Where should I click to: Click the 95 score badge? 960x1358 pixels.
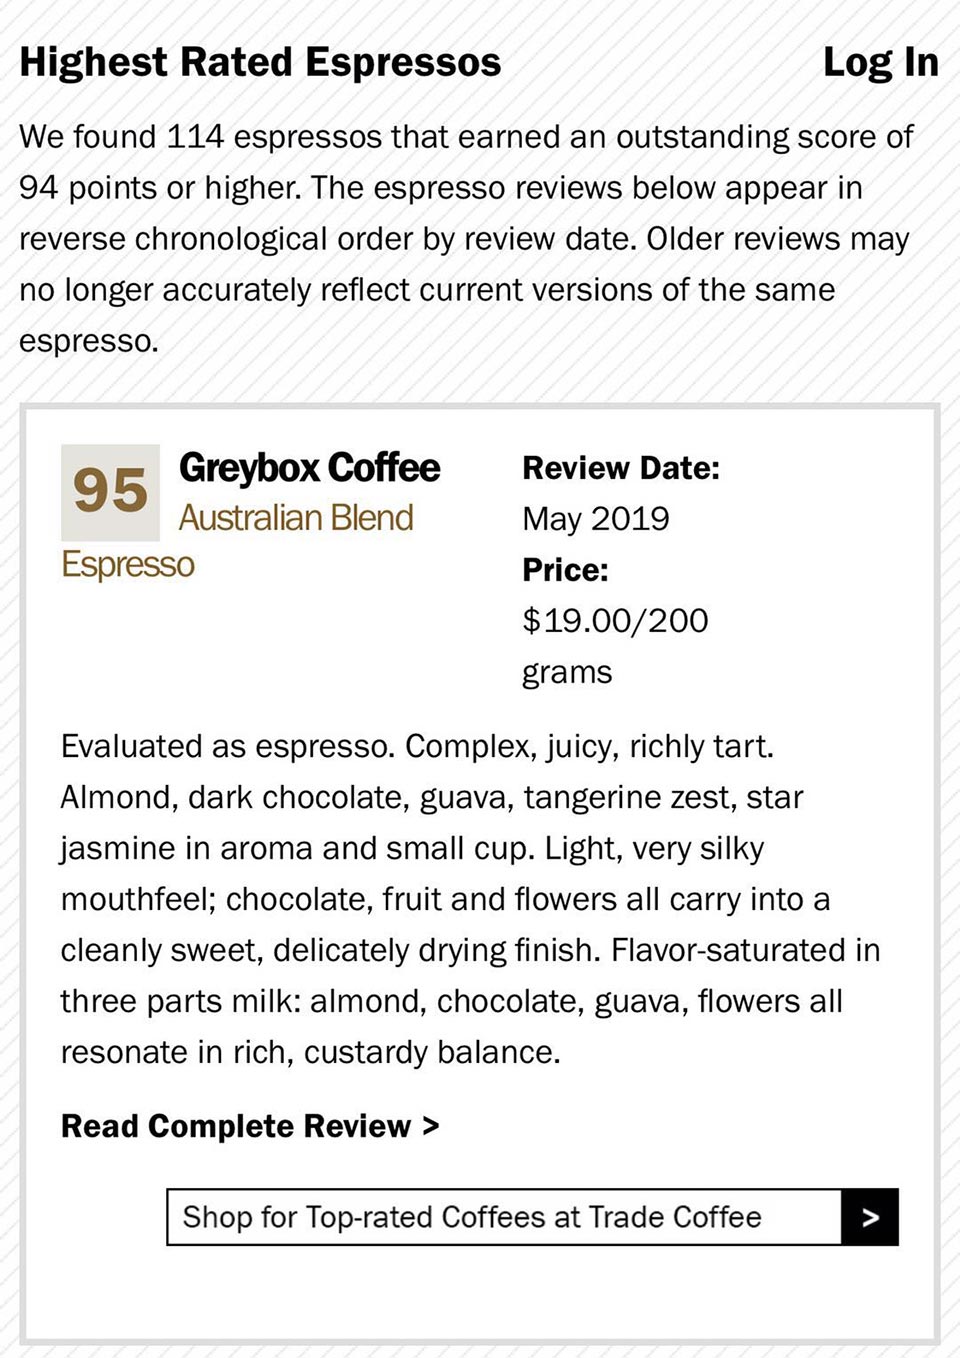coord(110,492)
